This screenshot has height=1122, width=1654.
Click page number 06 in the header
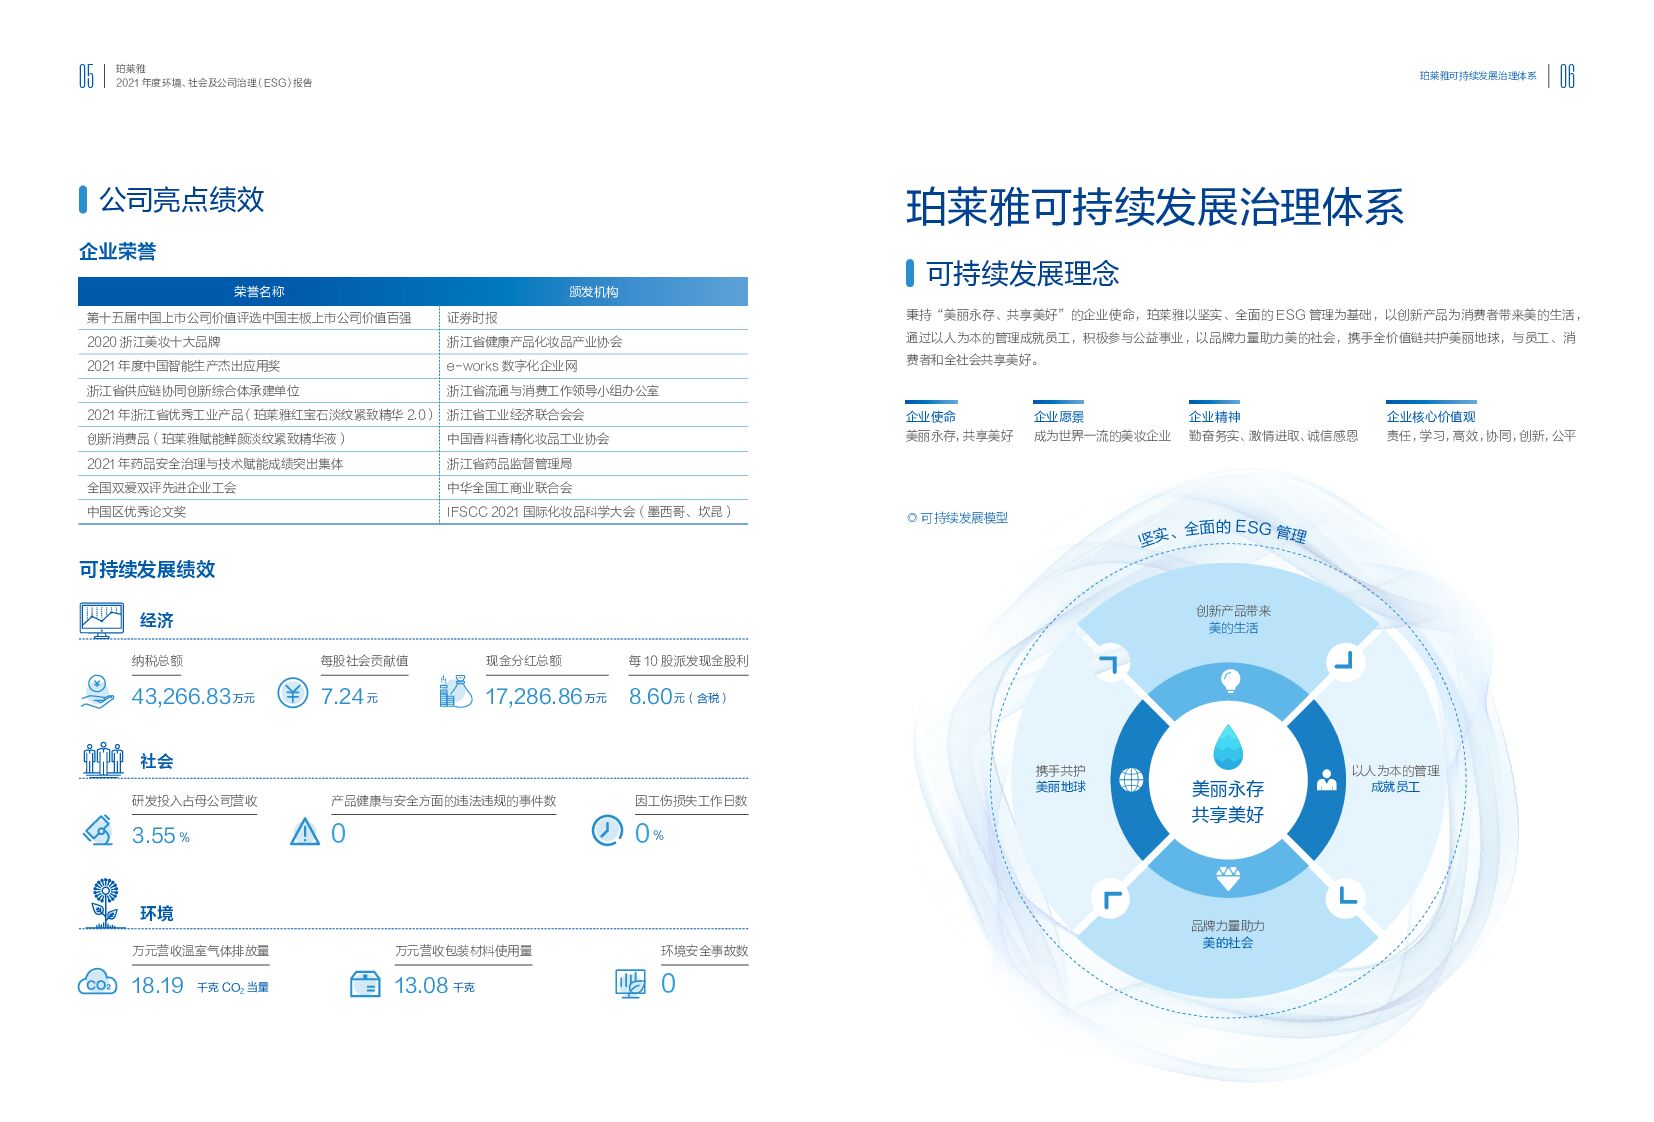1567,76
